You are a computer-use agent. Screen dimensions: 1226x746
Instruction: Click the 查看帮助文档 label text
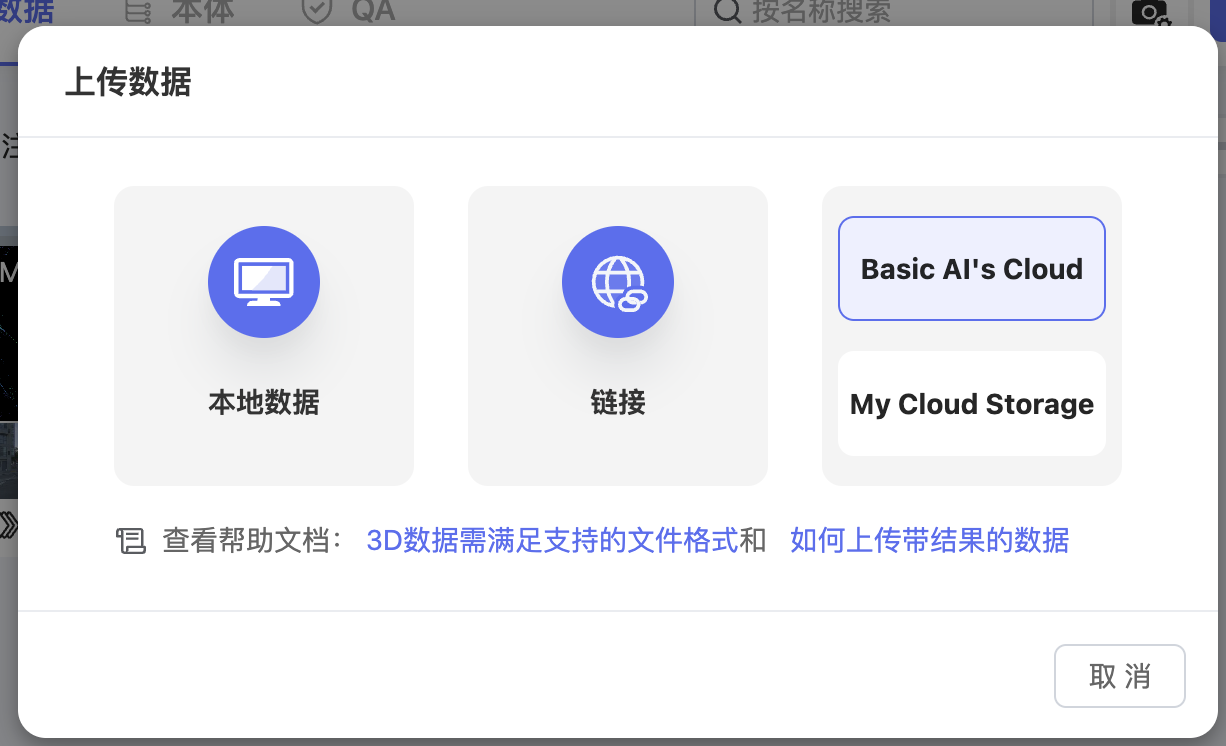pyautogui.click(x=252, y=541)
